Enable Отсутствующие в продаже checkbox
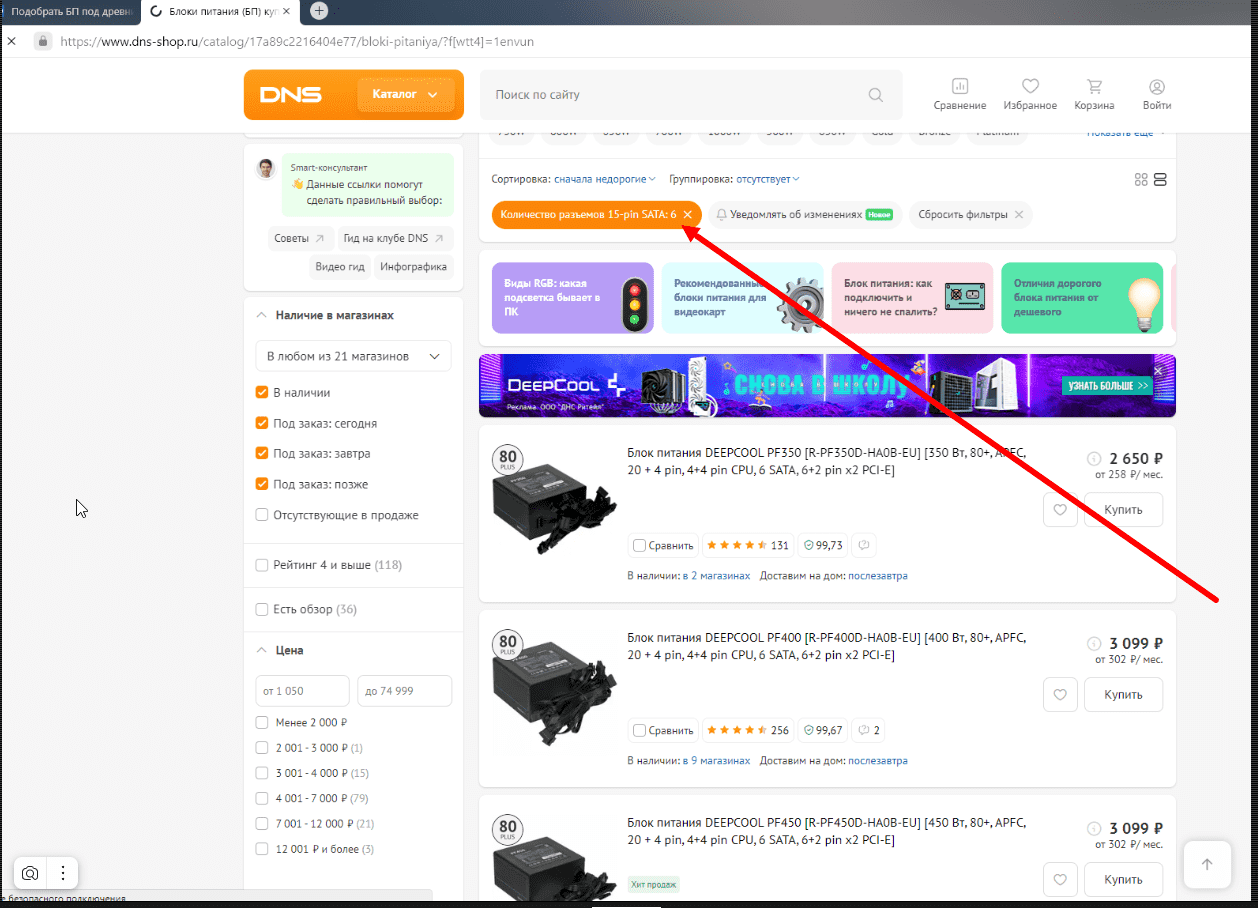Viewport: 1258px width, 908px height. 262,515
